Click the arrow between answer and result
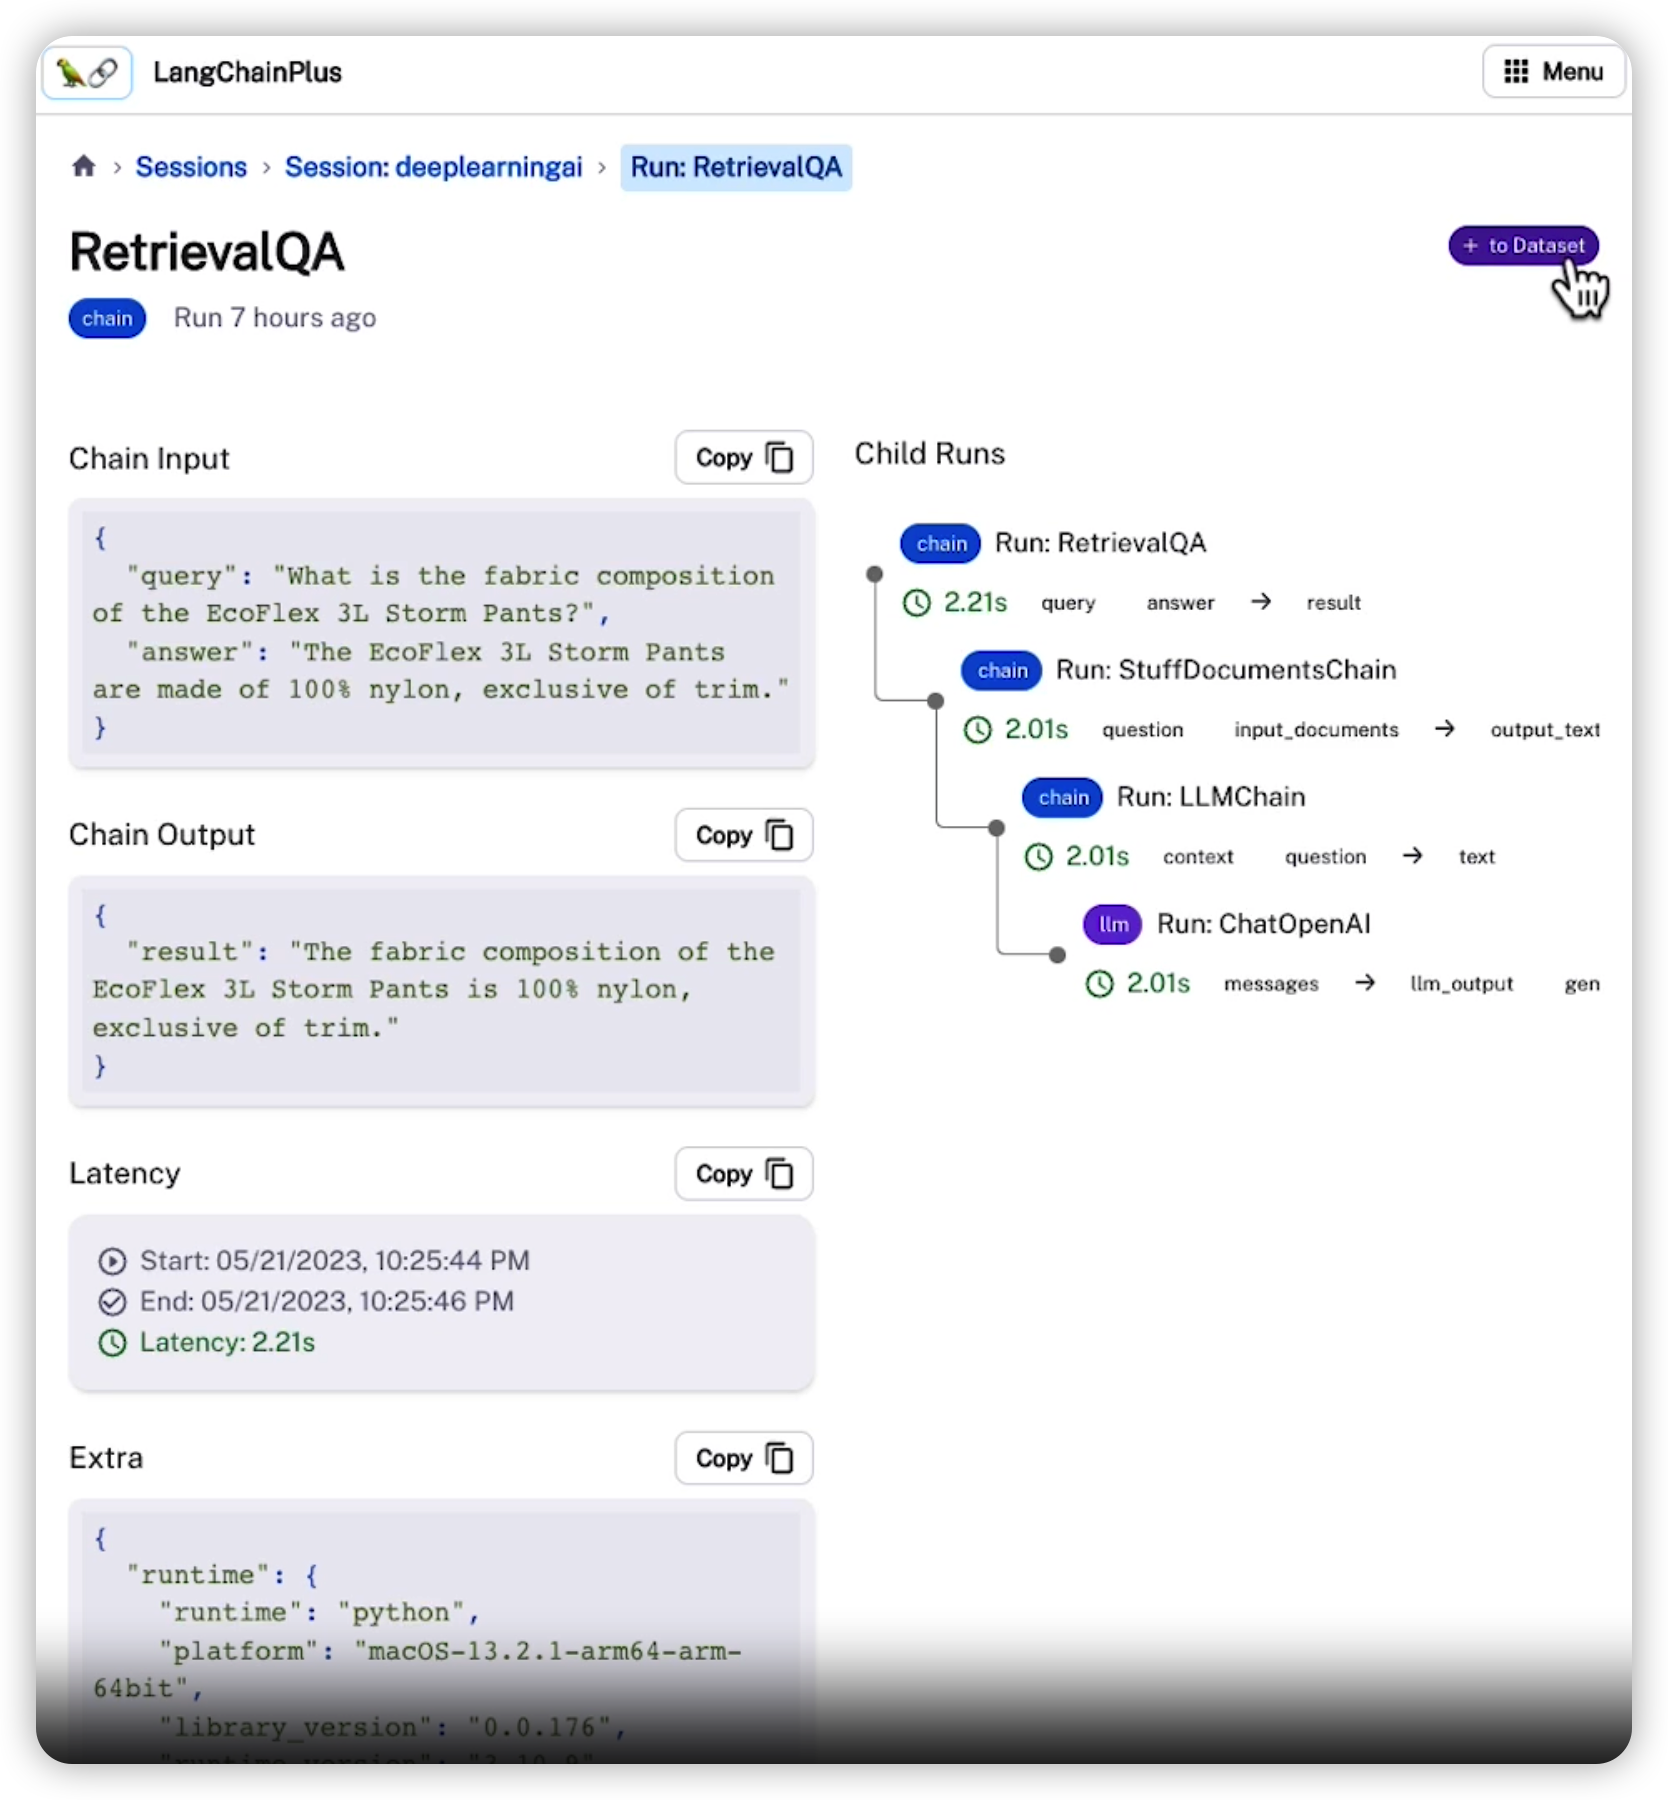Image resolution: width=1668 pixels, height=1800 pixels. 1261,602
